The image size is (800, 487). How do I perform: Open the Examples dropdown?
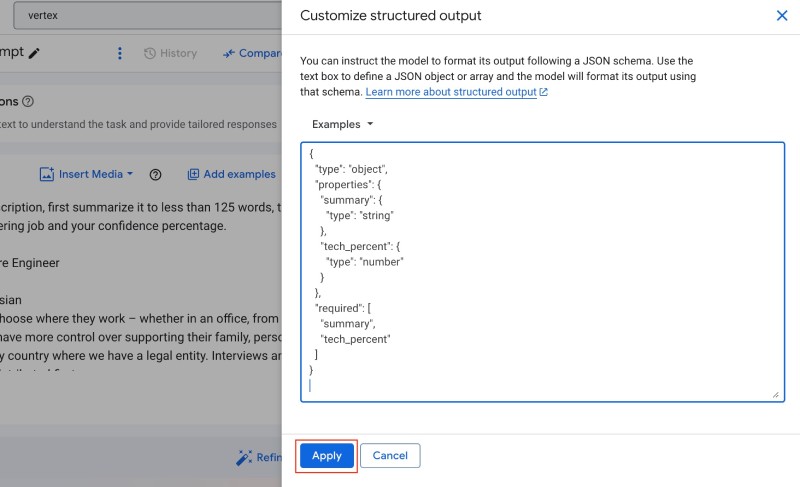342,124
